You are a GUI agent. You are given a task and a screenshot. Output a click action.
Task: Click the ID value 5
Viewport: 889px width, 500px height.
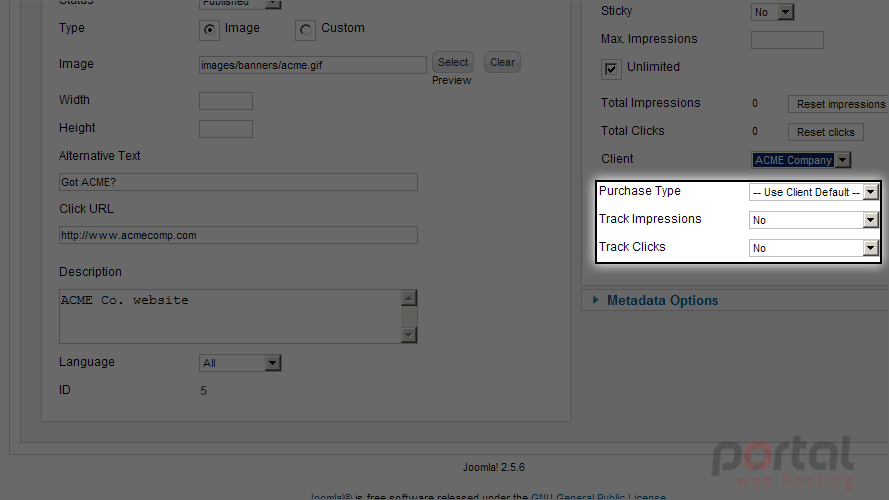(x=204, y=391)
